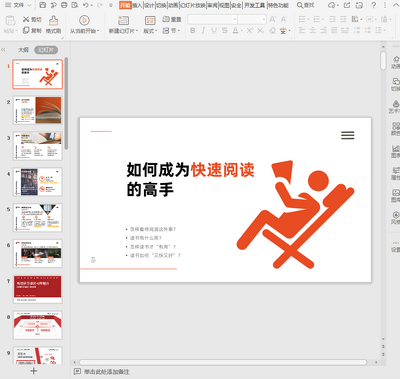Open the 艺术字 panel in right sidebar
The width and height of the screenshot is (400, 379).
[x=395, y=107]
